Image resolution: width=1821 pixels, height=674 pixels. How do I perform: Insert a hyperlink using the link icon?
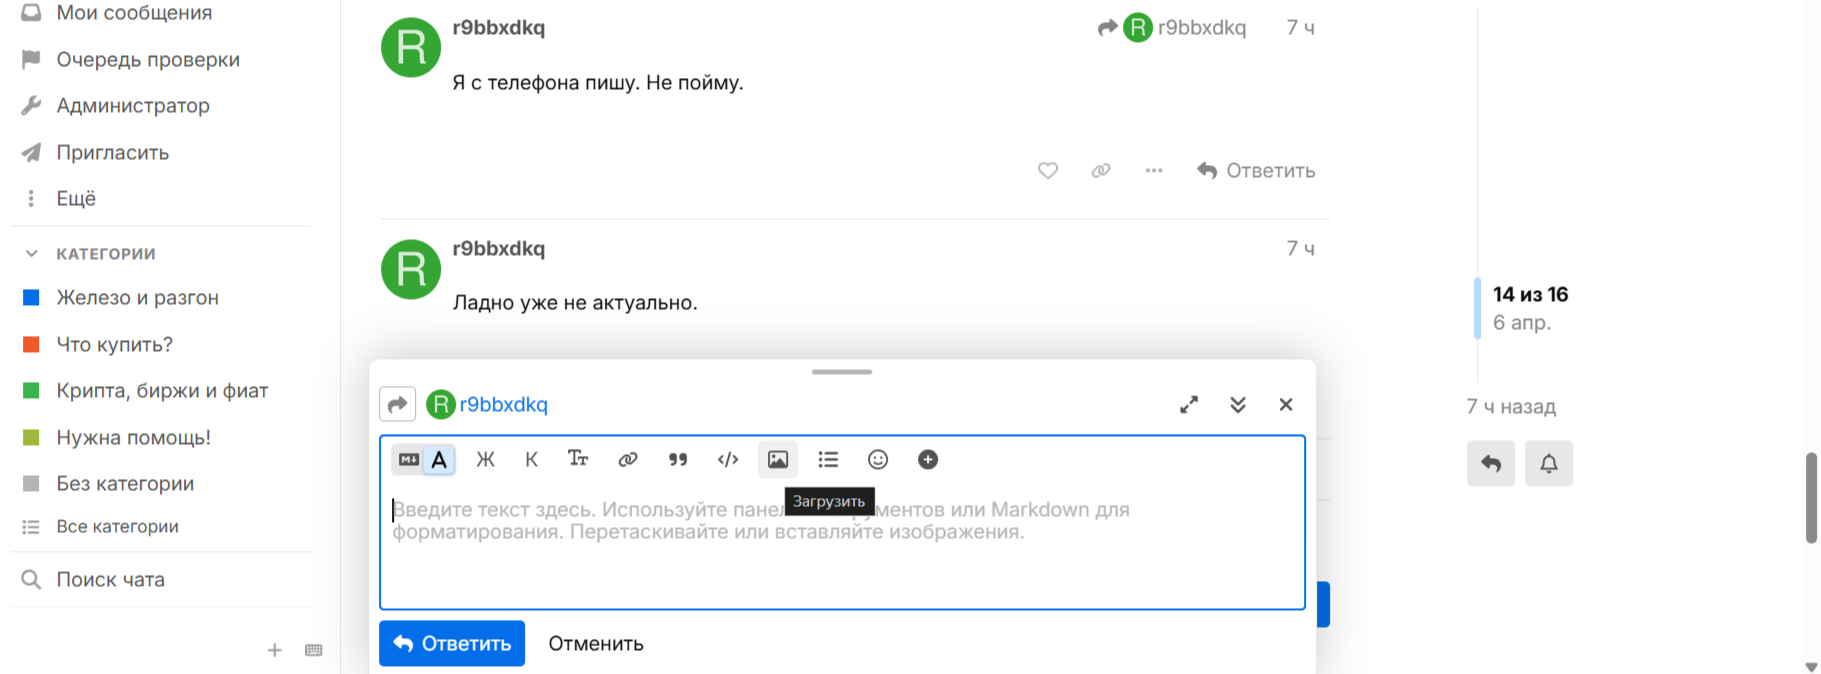point(628,460)
